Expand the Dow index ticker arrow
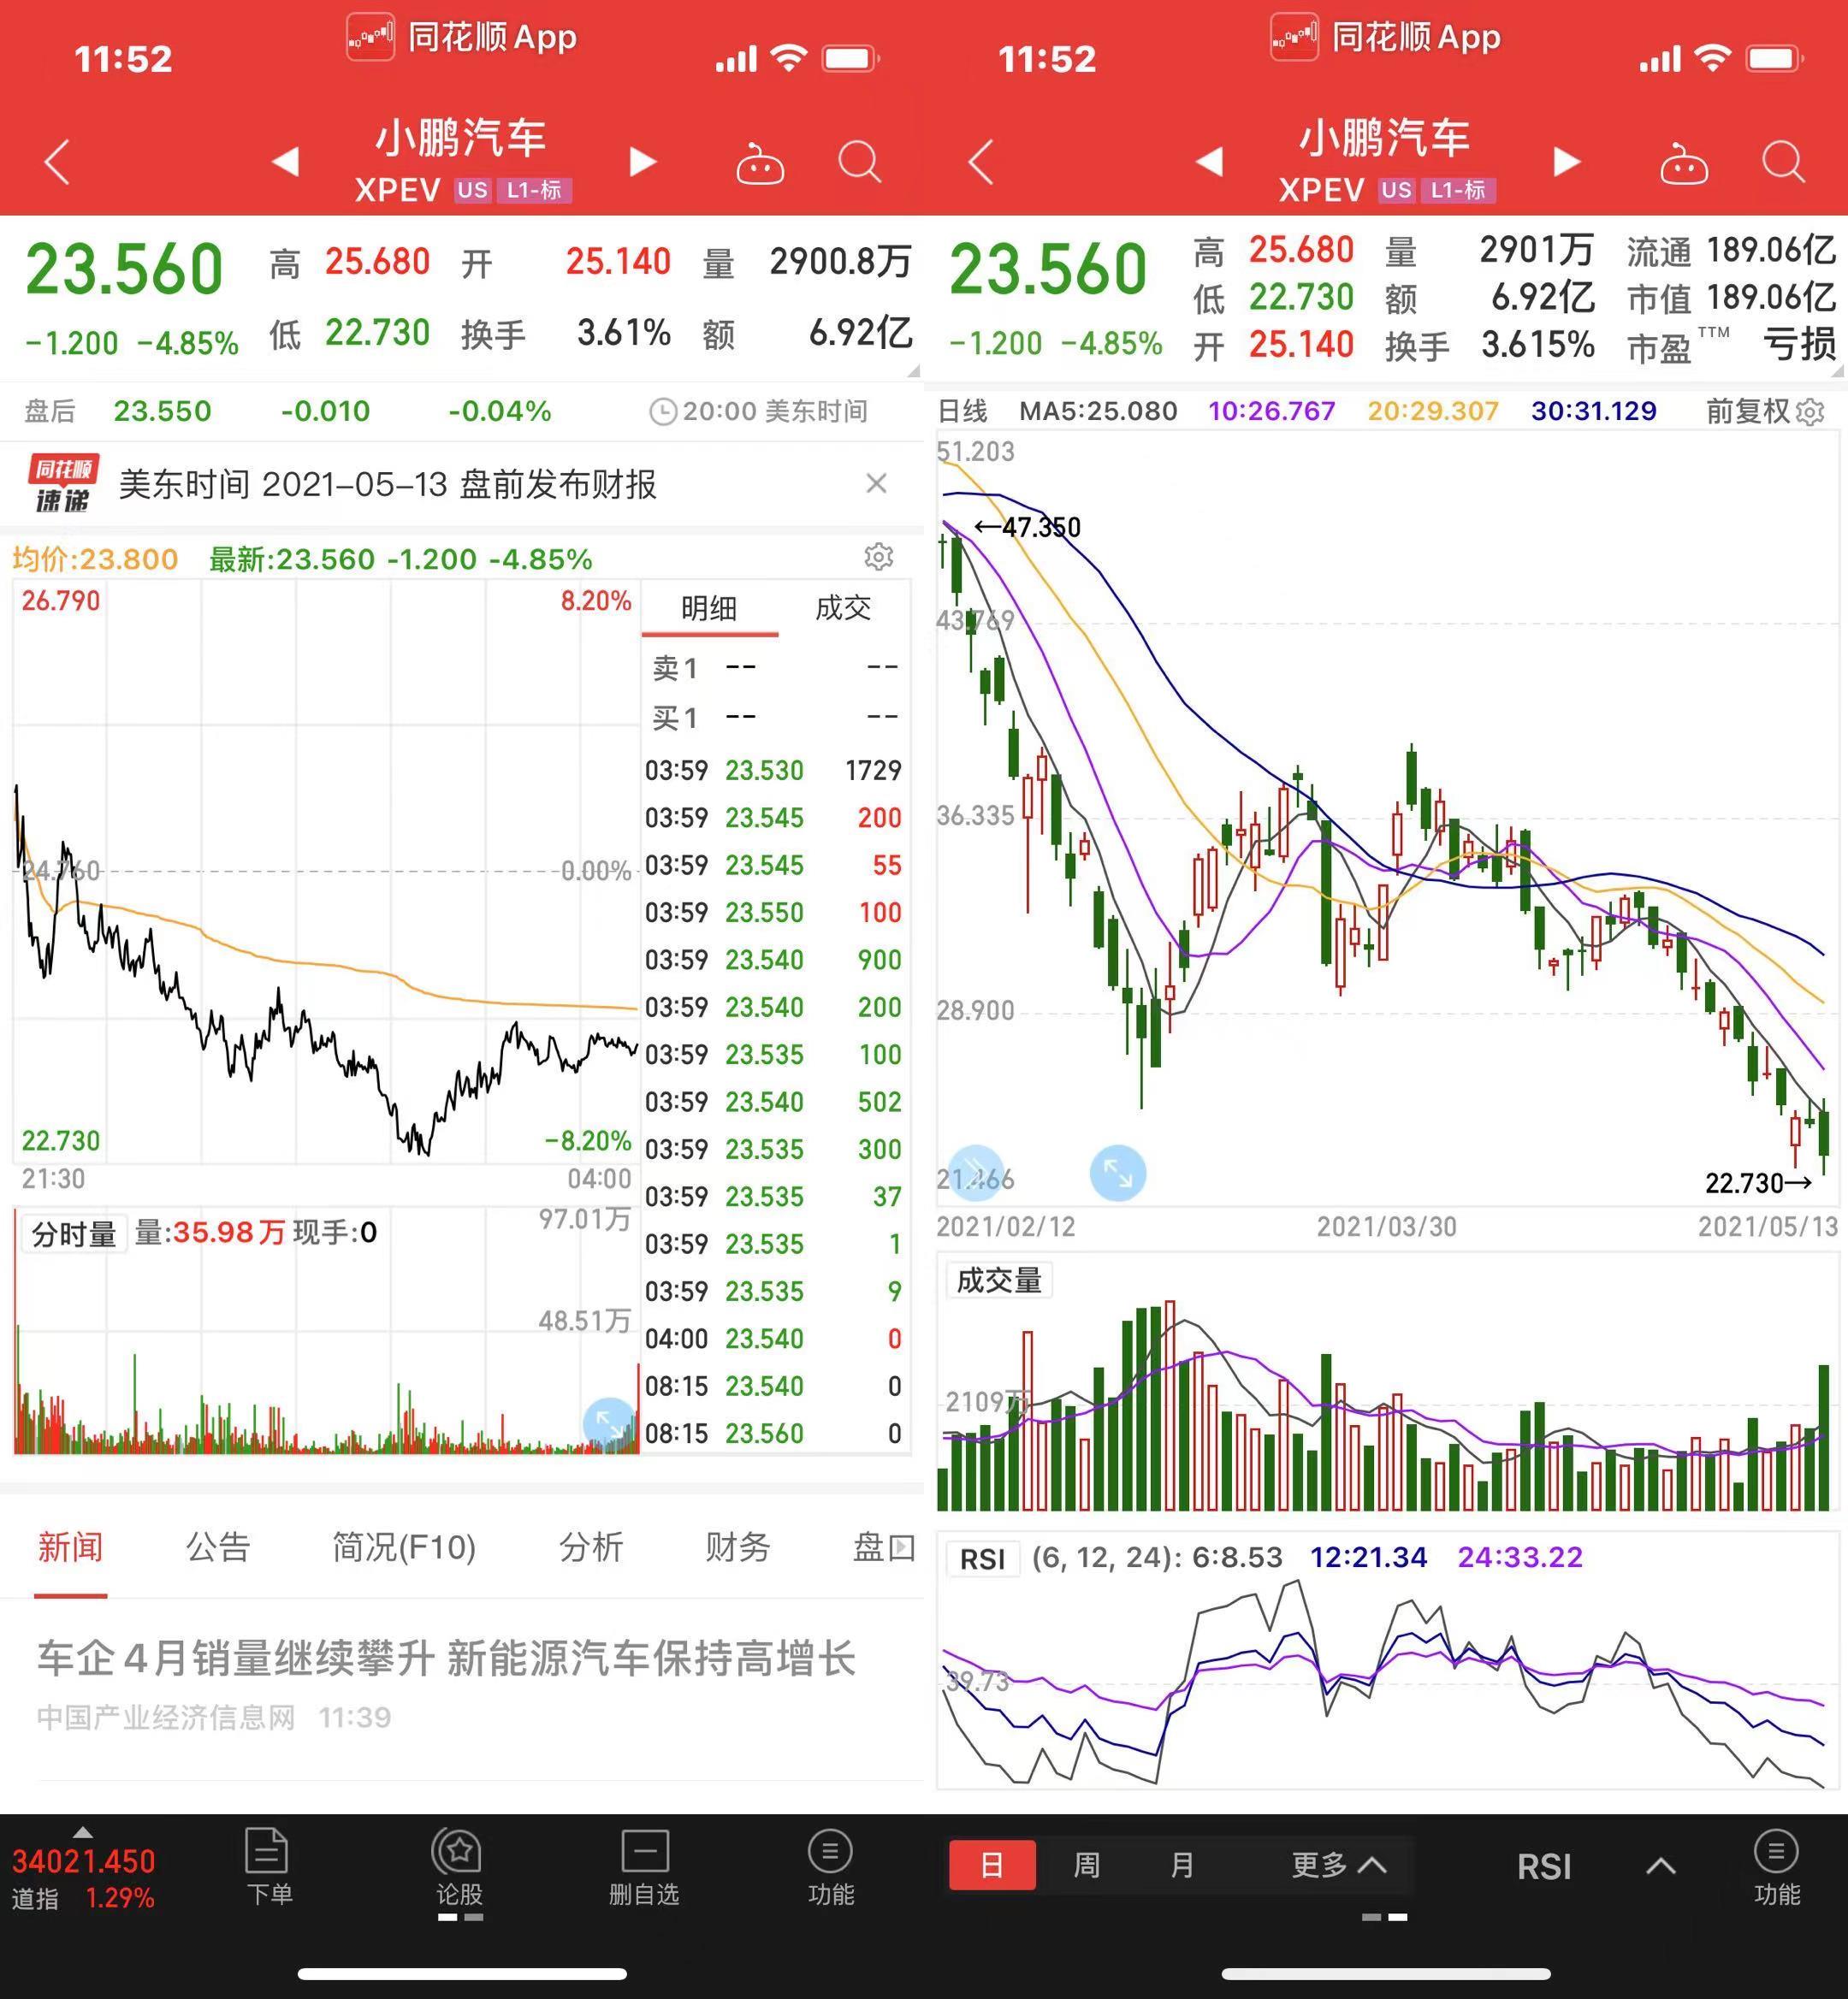The height and width of the screenshot is (1999, 1848). click(x=83, y=1832)
